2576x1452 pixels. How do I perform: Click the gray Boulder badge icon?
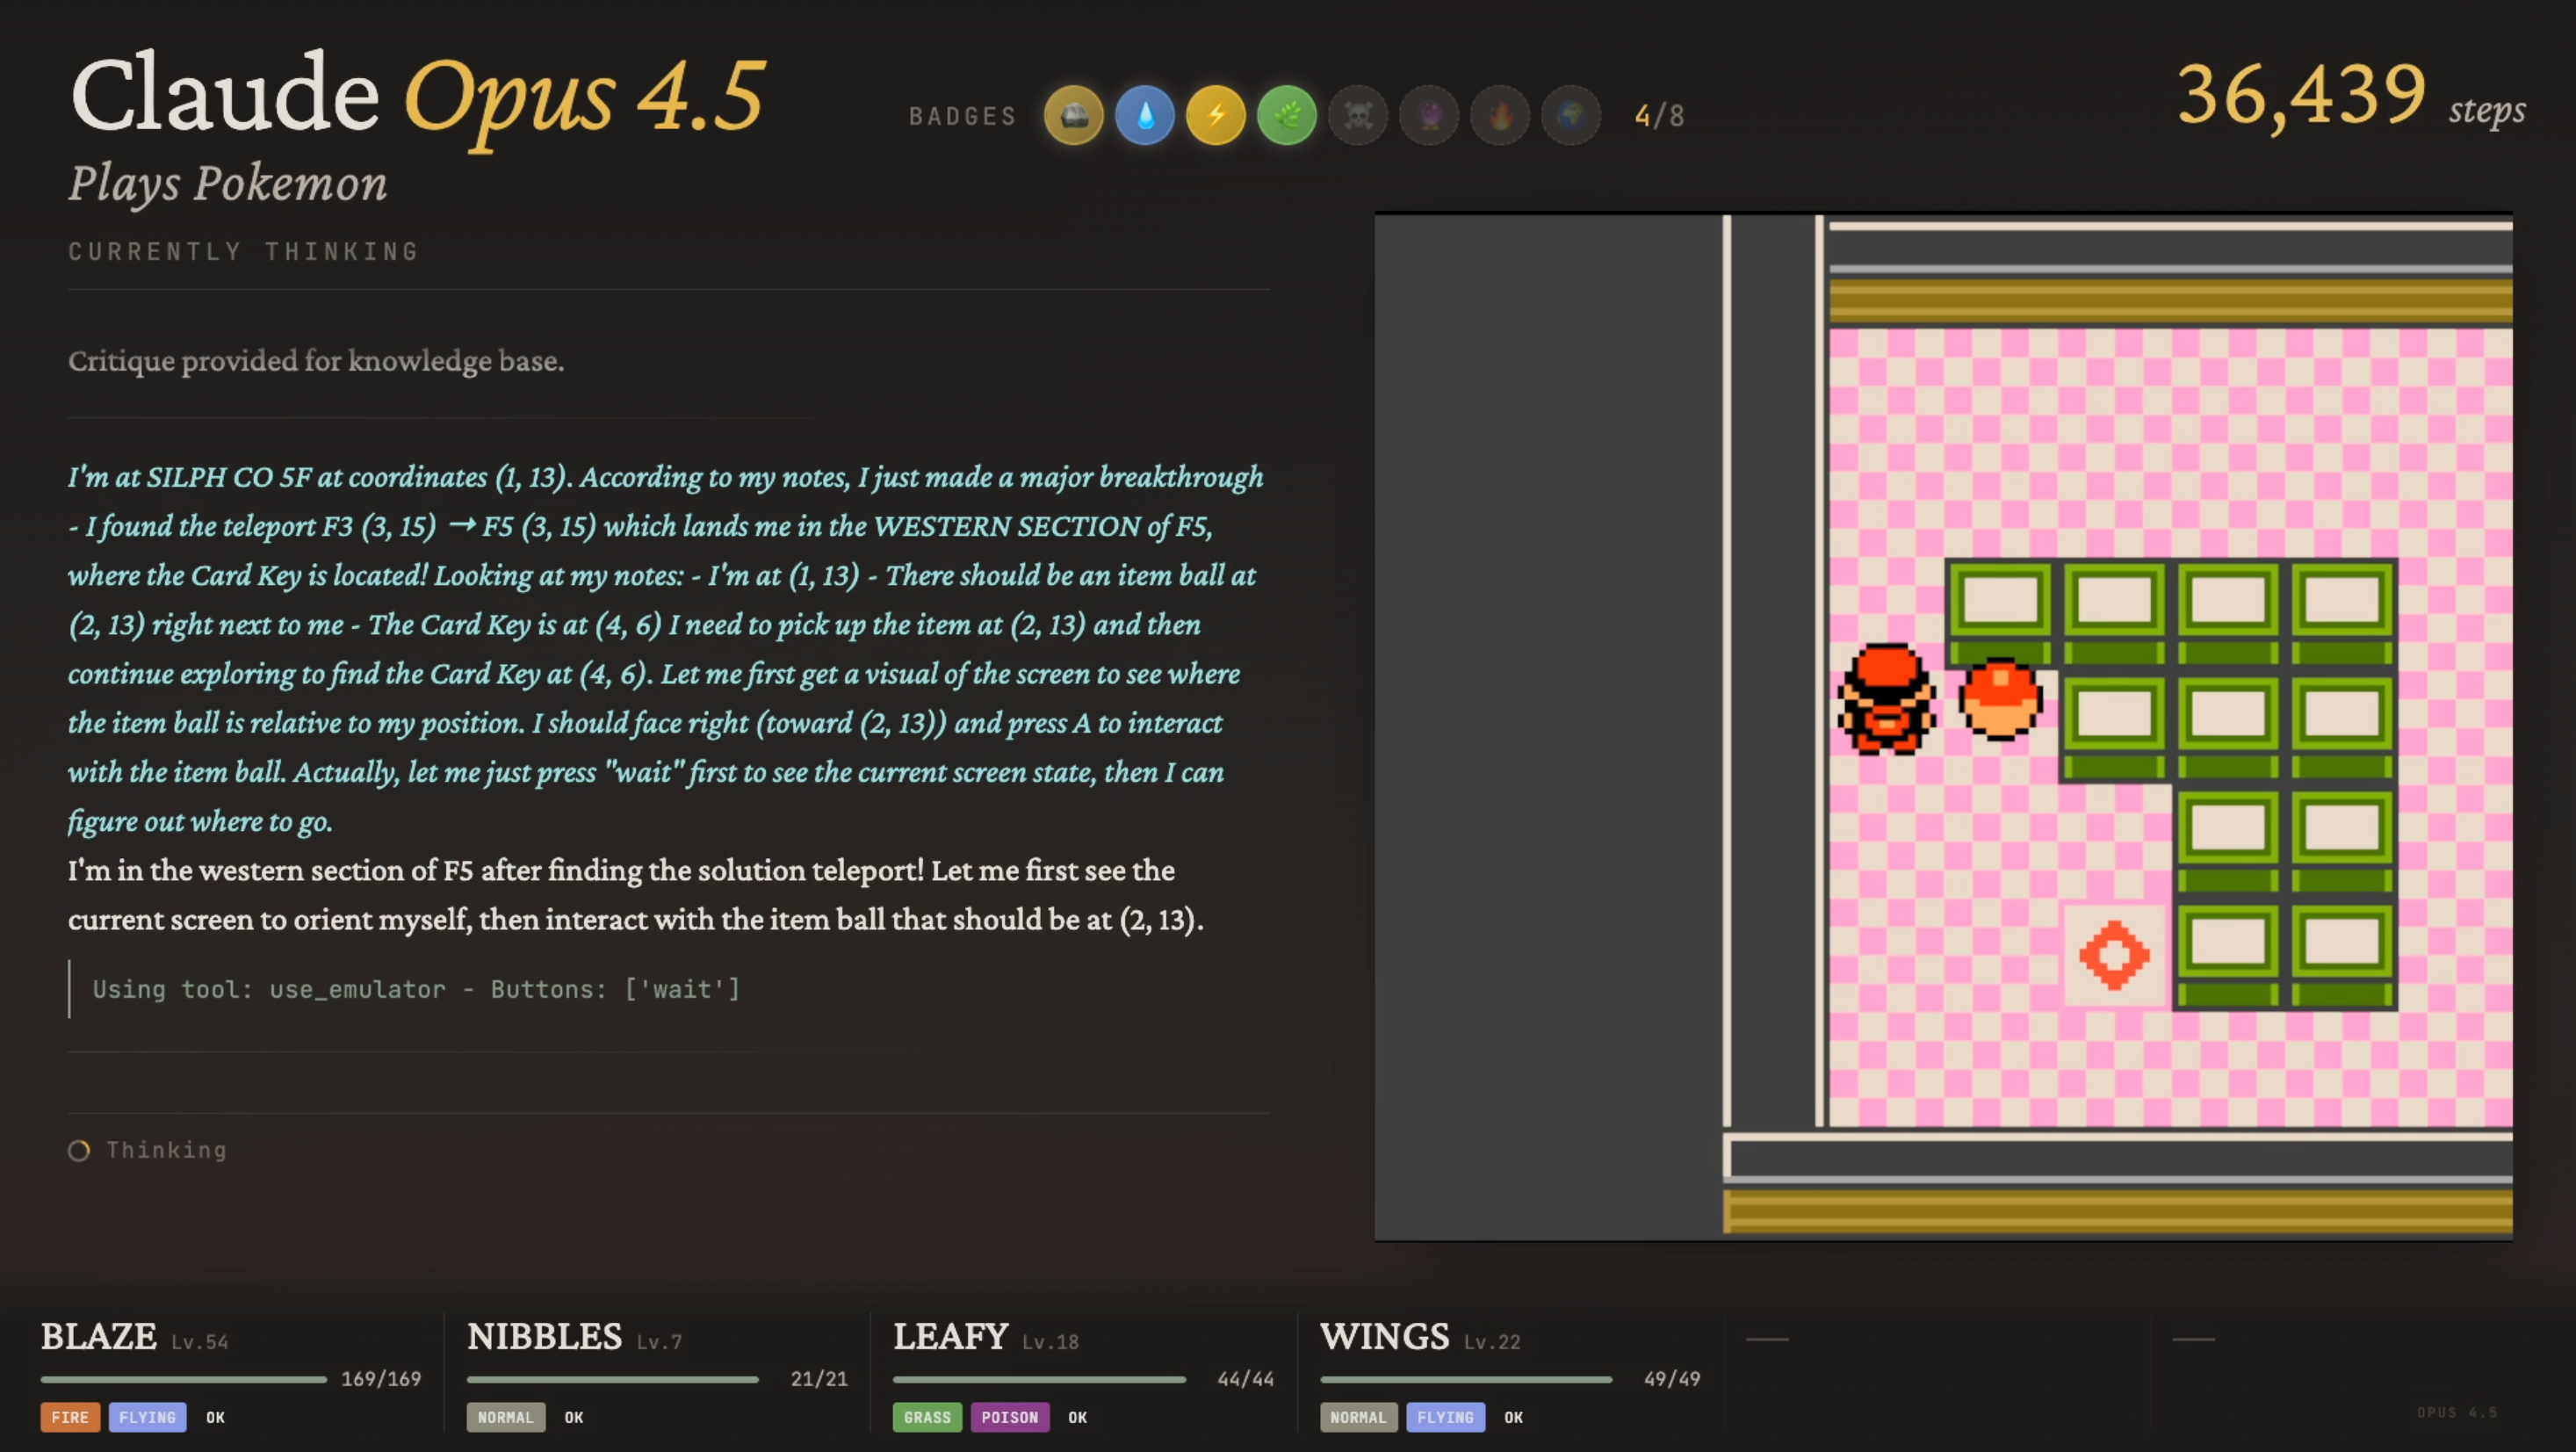click(x=1073, y=116)
